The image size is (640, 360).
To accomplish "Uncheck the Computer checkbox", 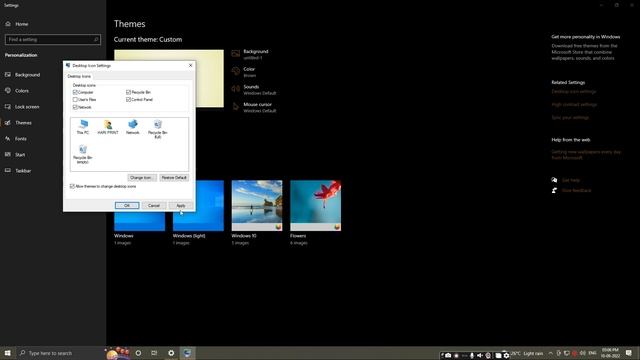I will point(75,92).
